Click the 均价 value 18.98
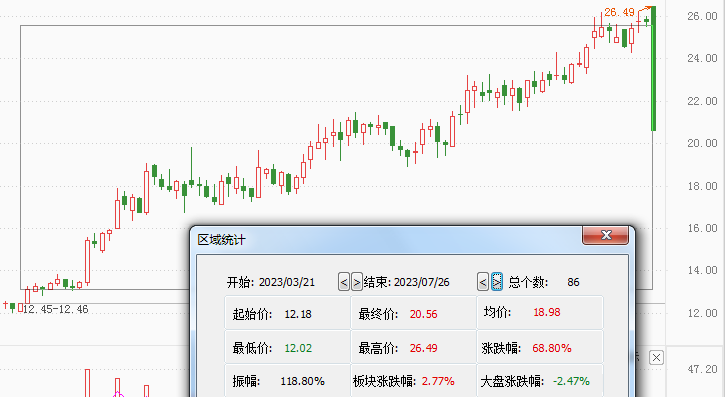The width and height of the screenshot is (725, 397). (547, 312)
